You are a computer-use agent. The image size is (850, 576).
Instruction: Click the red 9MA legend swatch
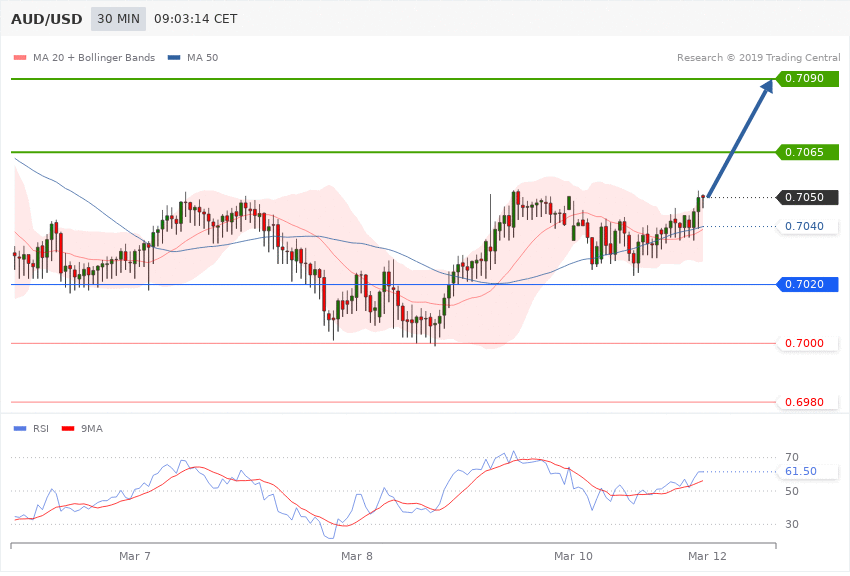68,429
